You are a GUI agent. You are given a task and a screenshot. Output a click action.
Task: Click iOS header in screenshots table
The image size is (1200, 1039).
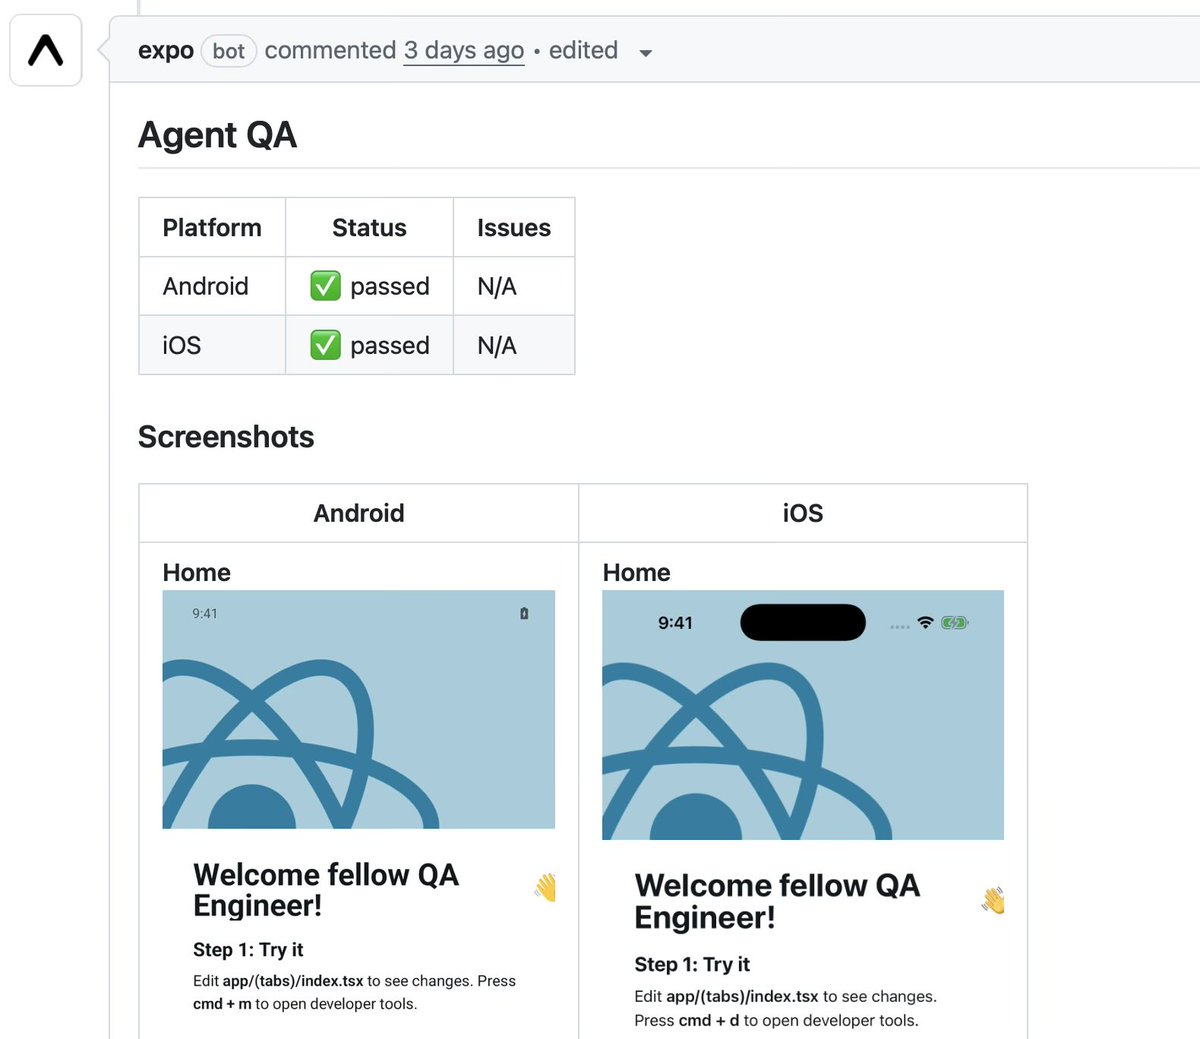pyautogui.click(x=803, y=513)
